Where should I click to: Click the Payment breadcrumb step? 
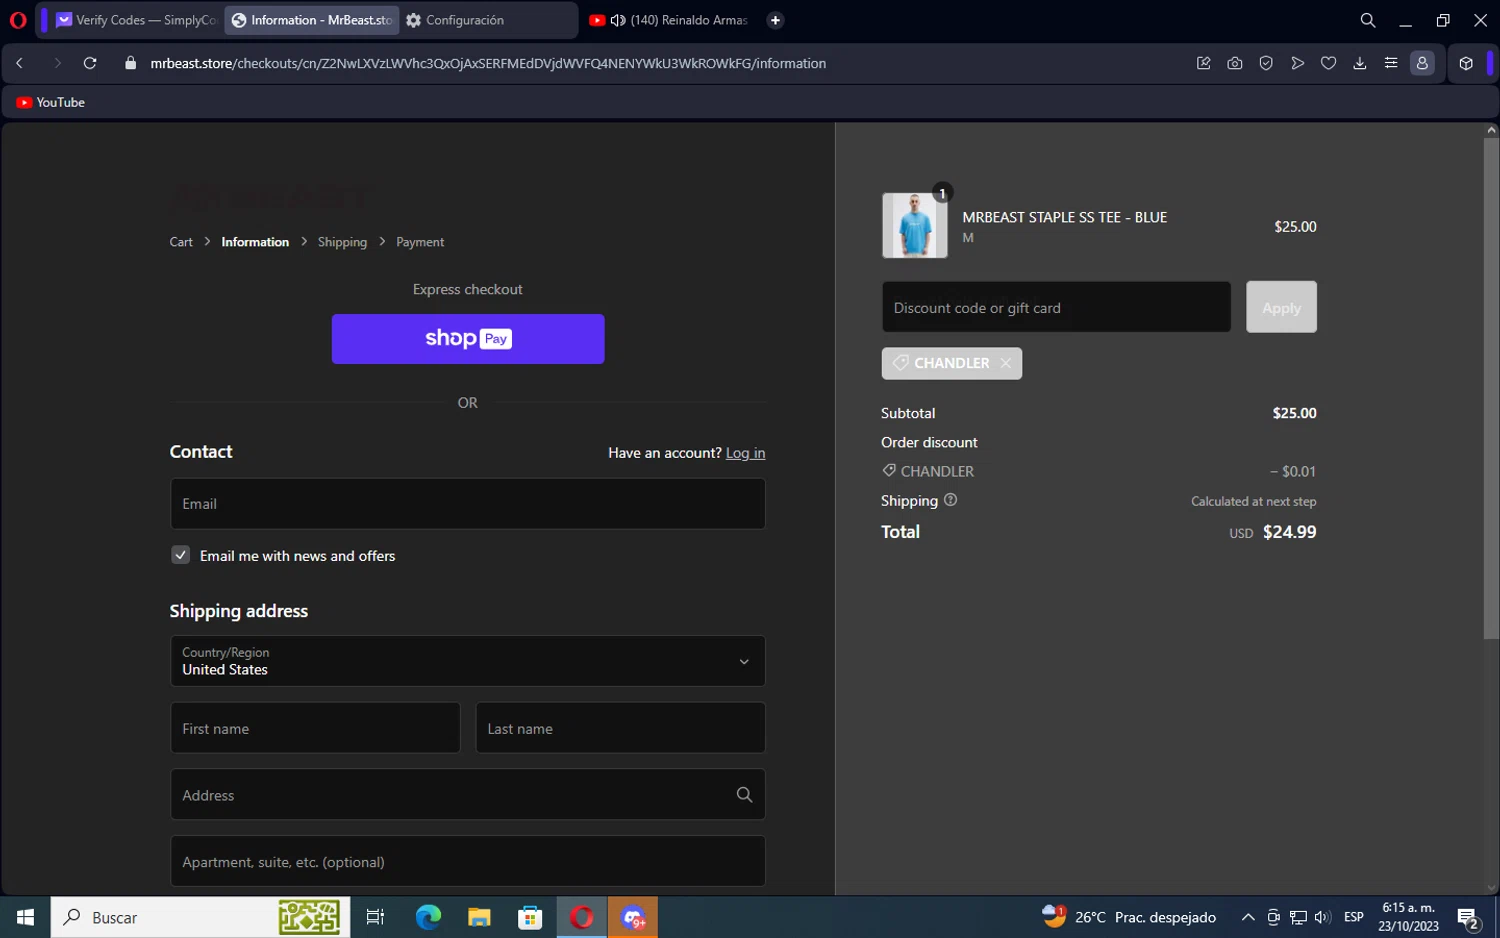[x=420, y=242]
